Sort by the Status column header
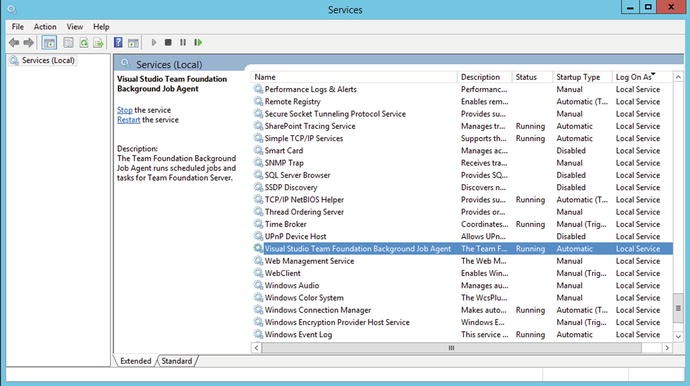Screen dimensions: 690x386 (532, 77)
